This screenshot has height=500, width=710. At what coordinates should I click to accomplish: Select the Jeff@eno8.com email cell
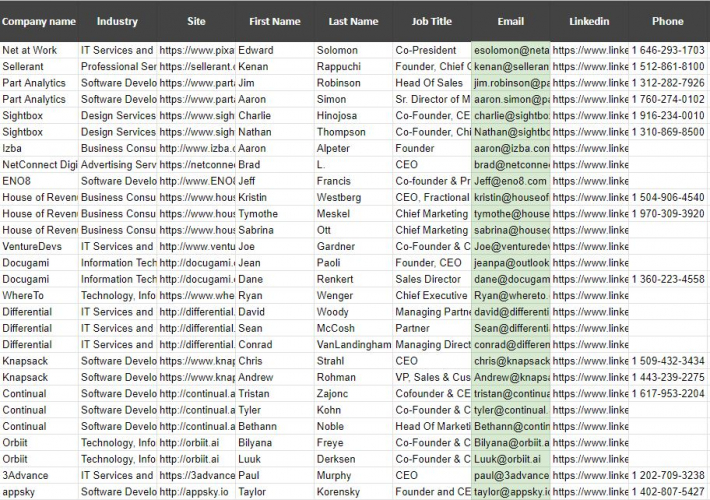point(511,181)
